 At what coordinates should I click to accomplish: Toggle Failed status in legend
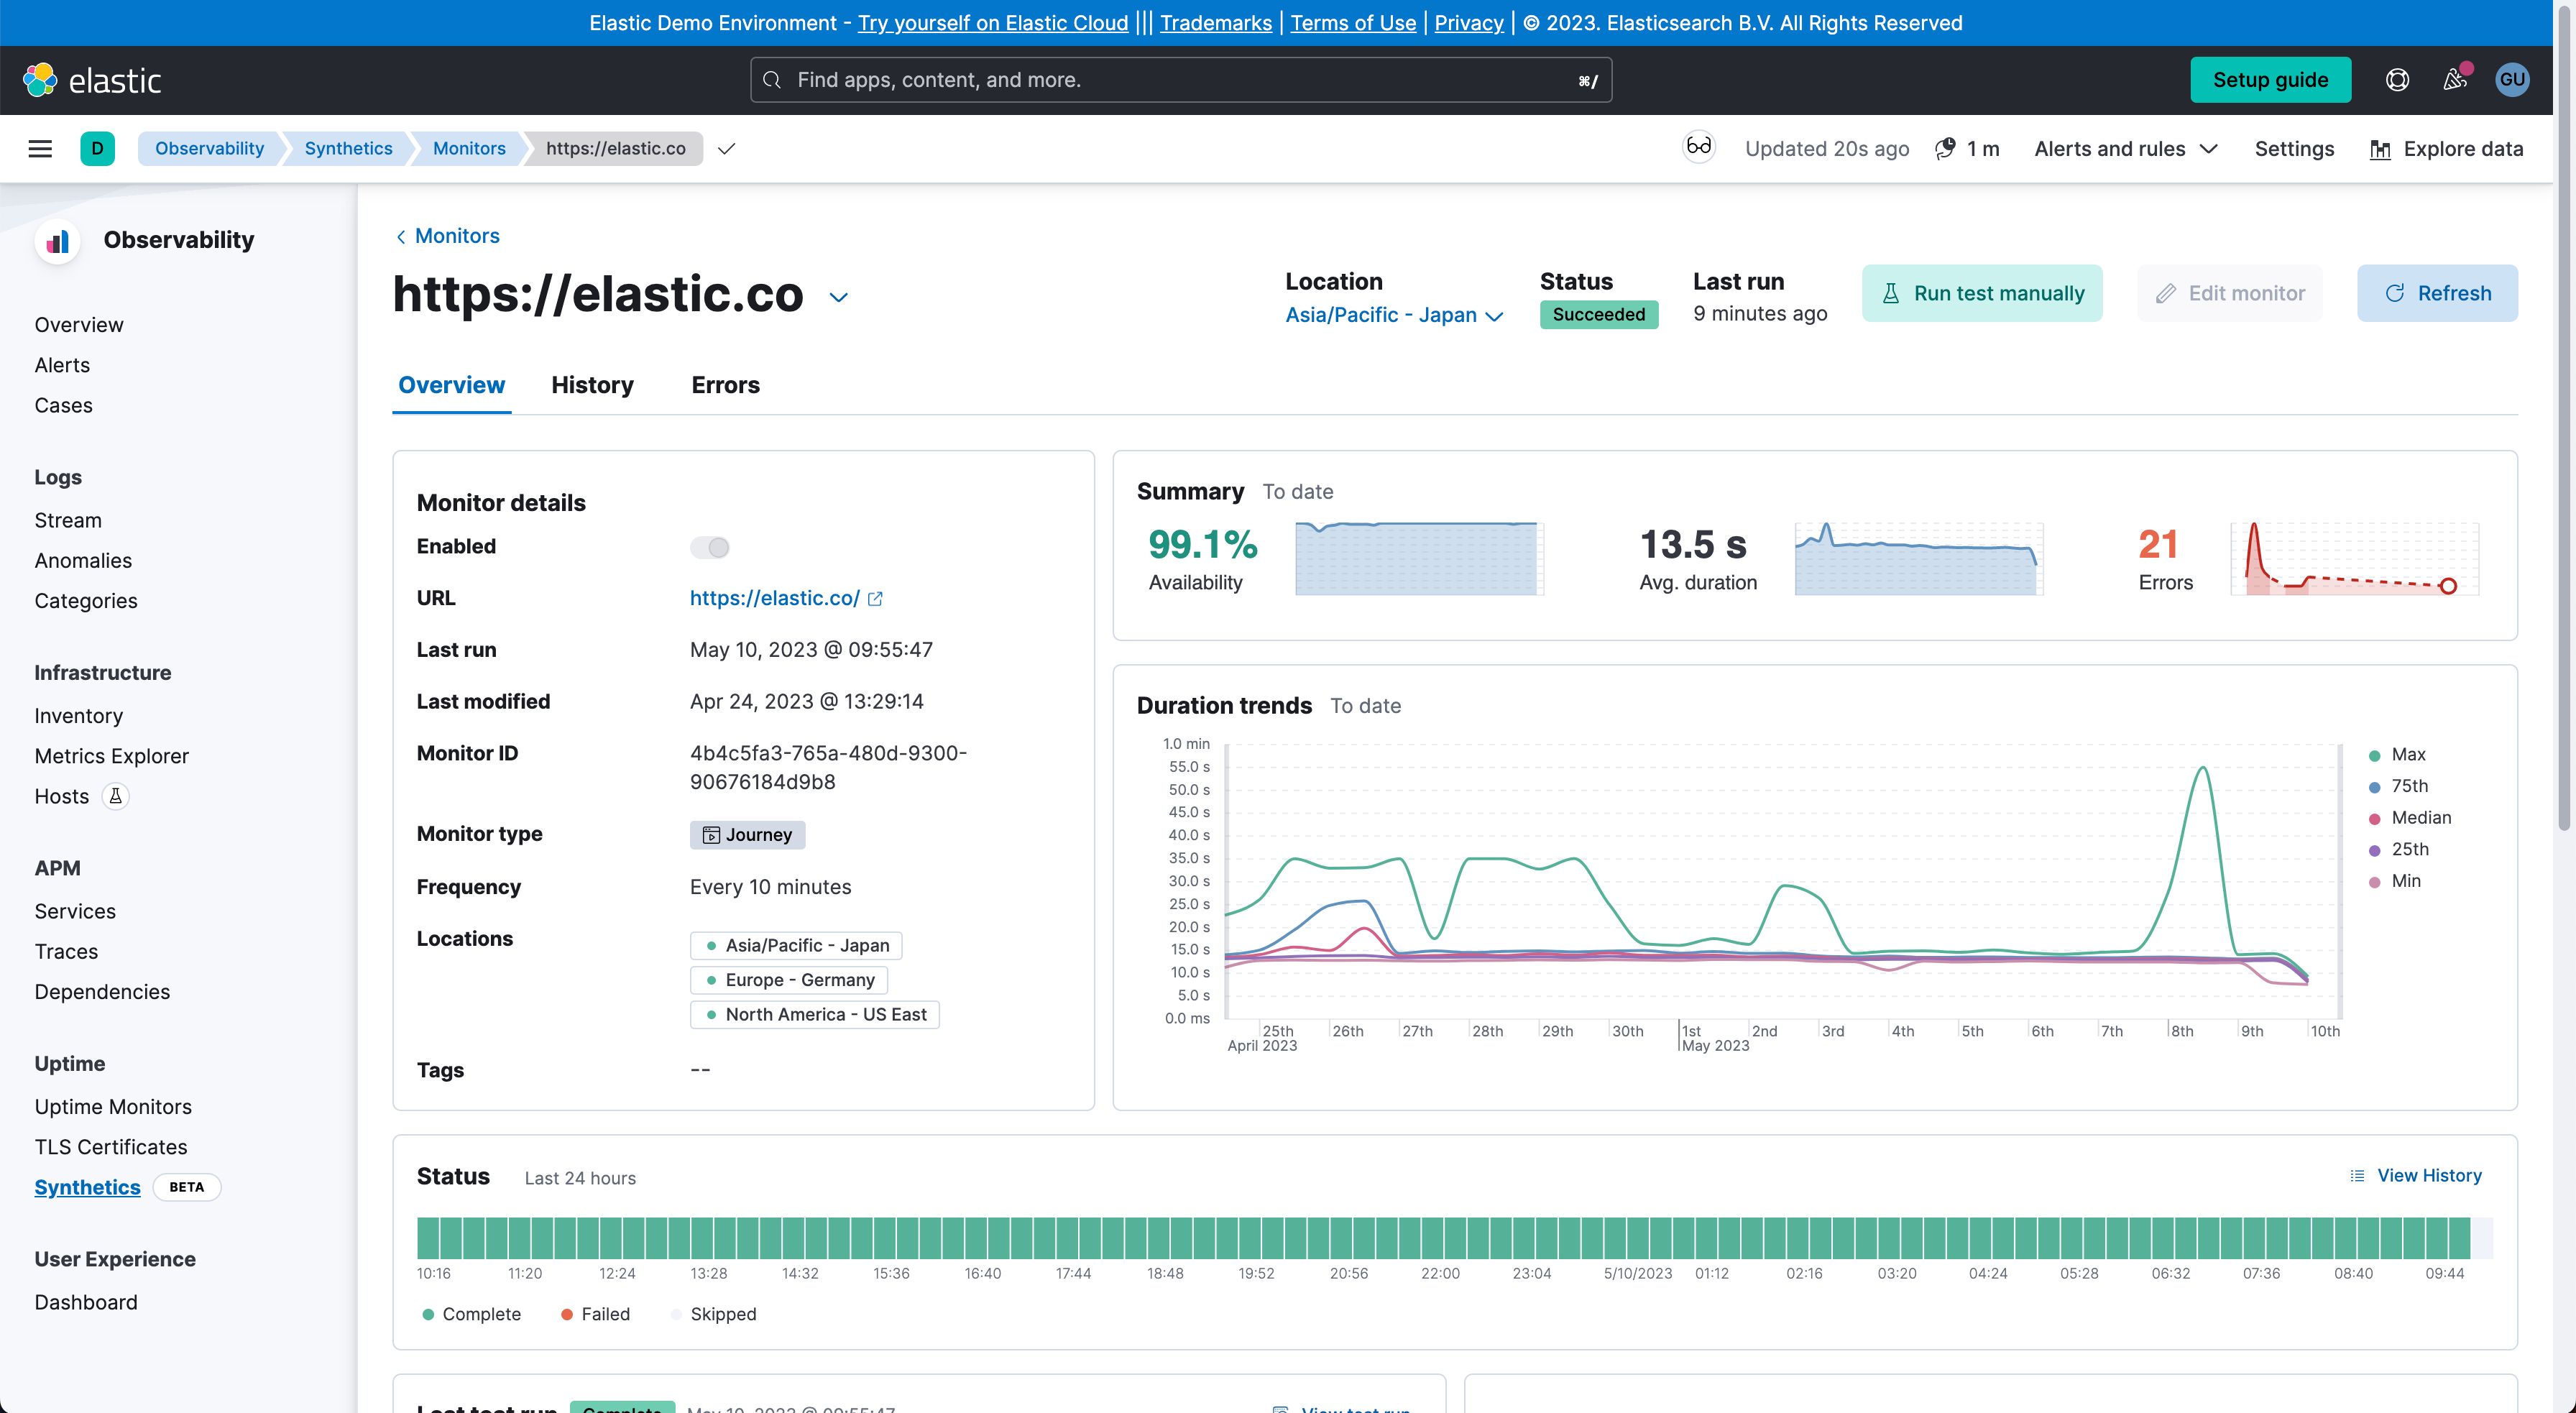click(595, 1314)
